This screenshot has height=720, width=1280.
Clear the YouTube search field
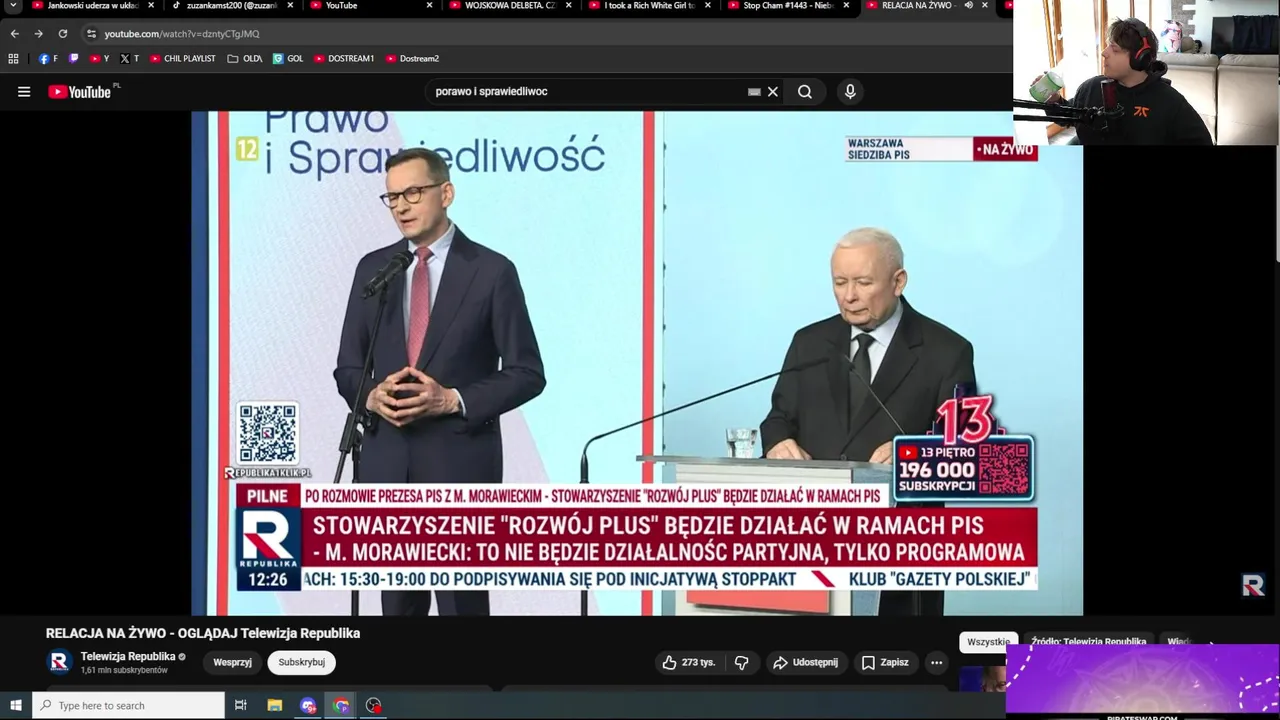[x=772, y=92]
